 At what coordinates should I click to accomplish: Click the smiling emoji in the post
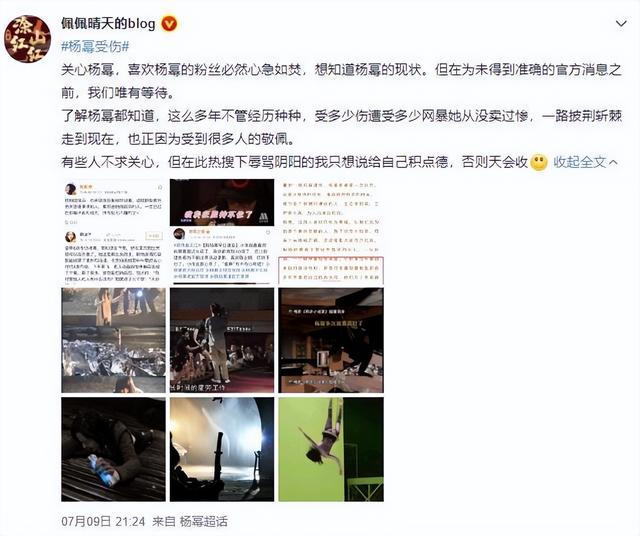(539, 162)
